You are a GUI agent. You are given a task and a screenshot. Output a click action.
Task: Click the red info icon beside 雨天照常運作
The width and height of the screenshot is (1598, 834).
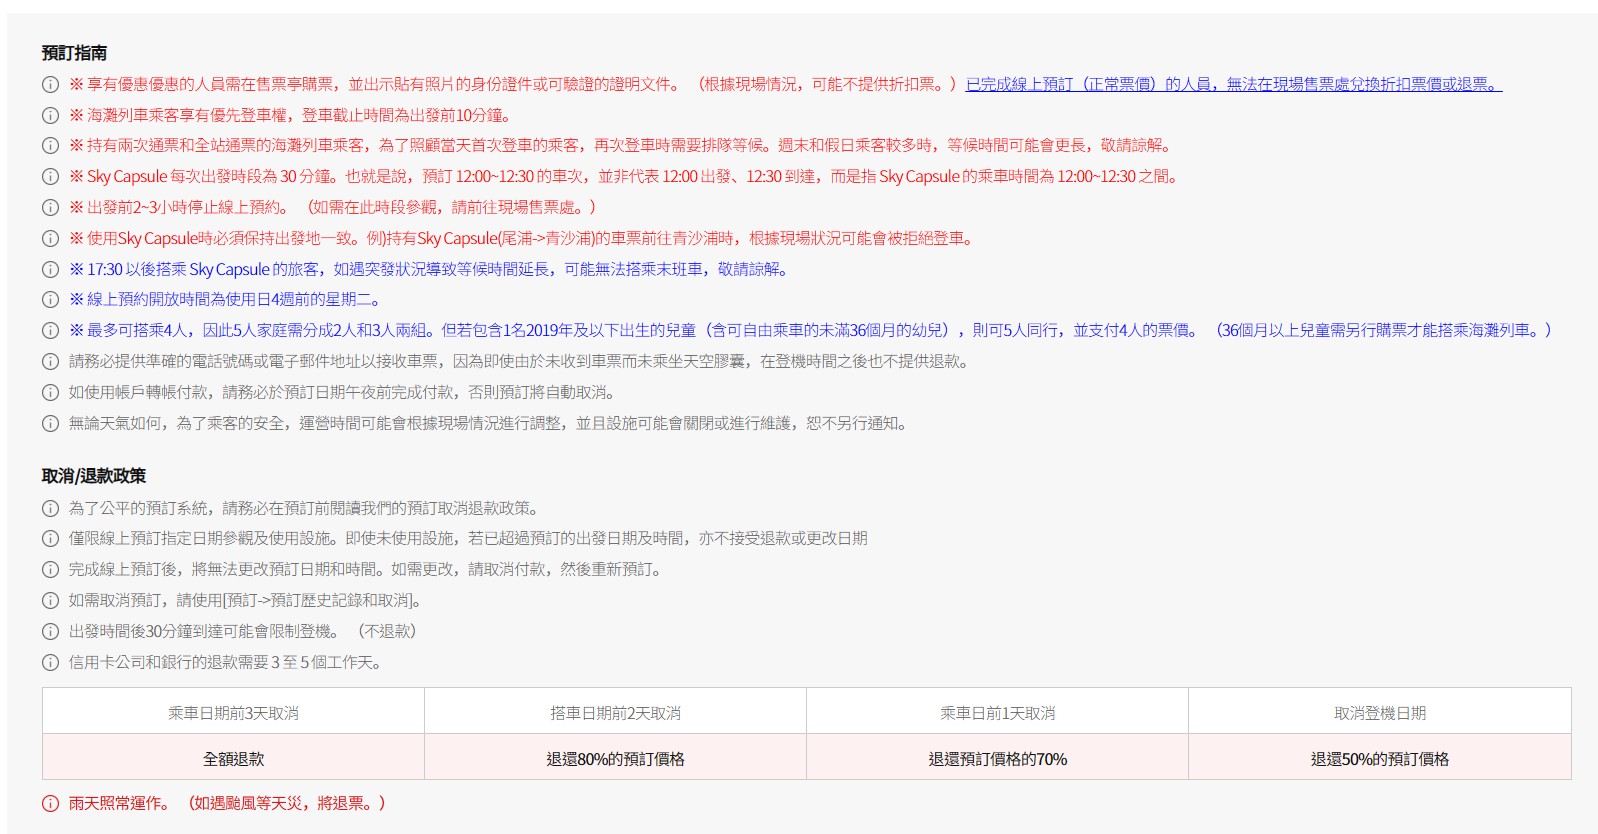[x=50, y=804]
